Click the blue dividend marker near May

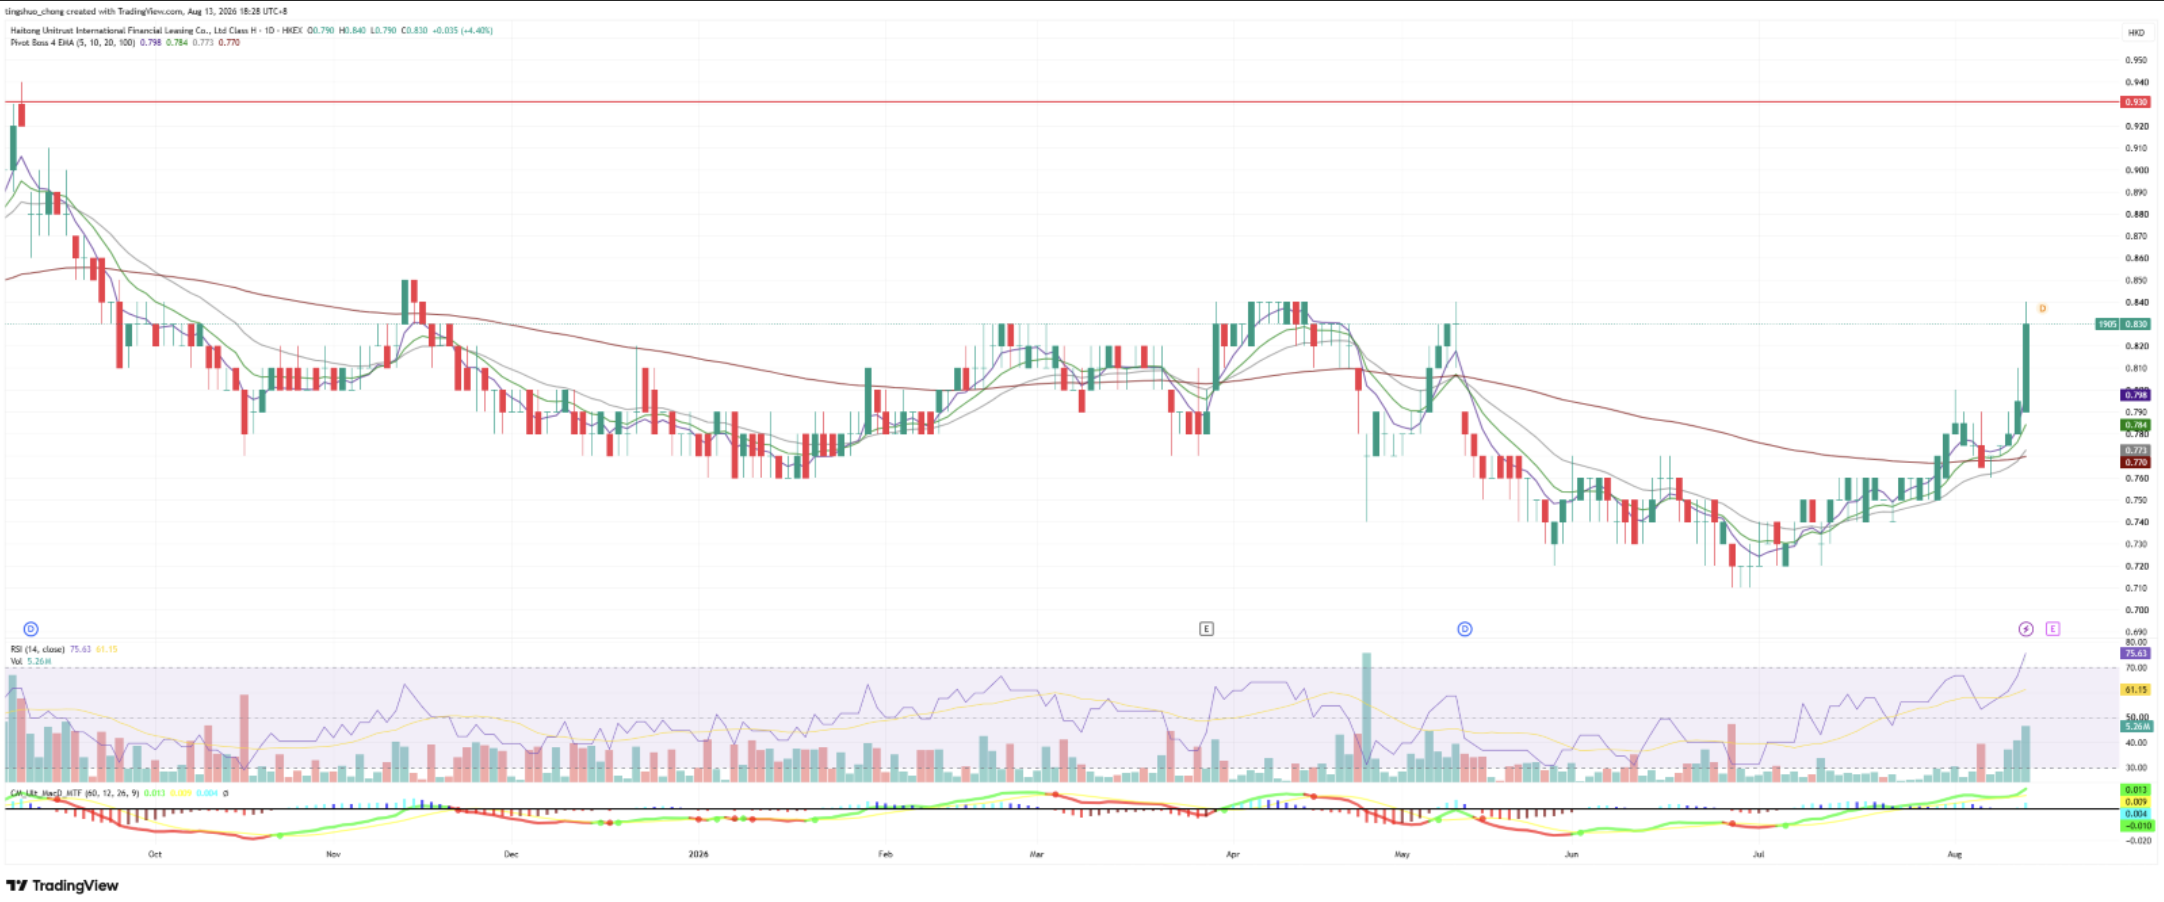click(x=1465, y=629)
